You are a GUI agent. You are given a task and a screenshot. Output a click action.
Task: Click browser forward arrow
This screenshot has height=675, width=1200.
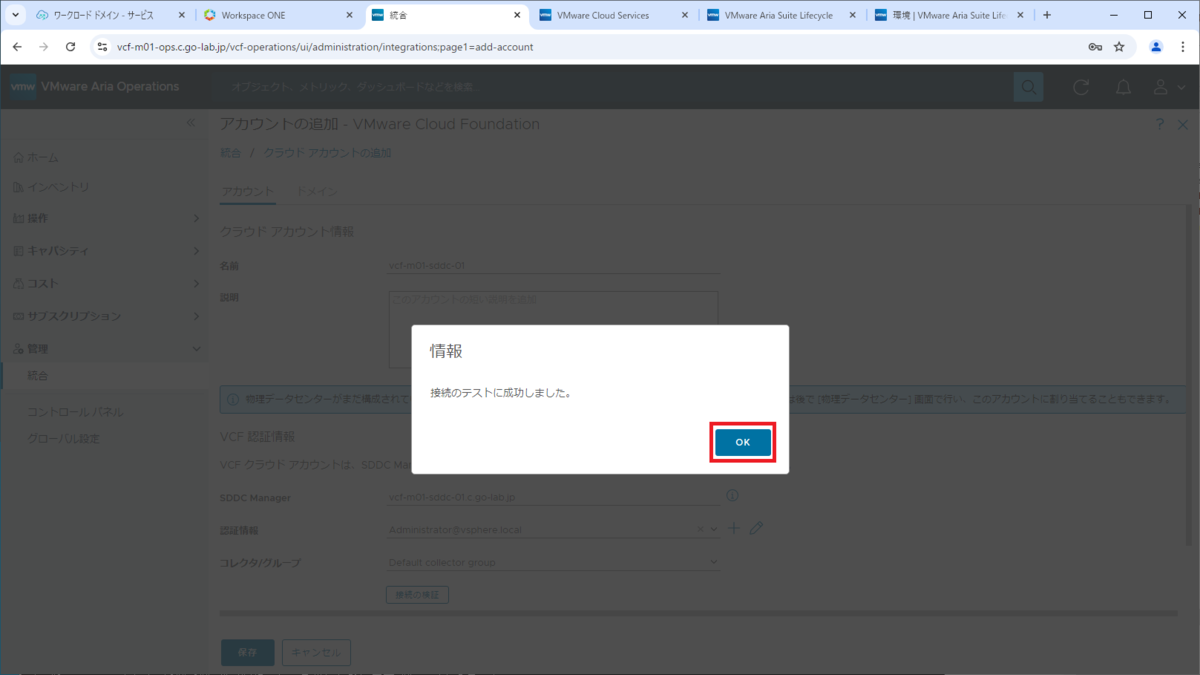[x=43, y=46]
